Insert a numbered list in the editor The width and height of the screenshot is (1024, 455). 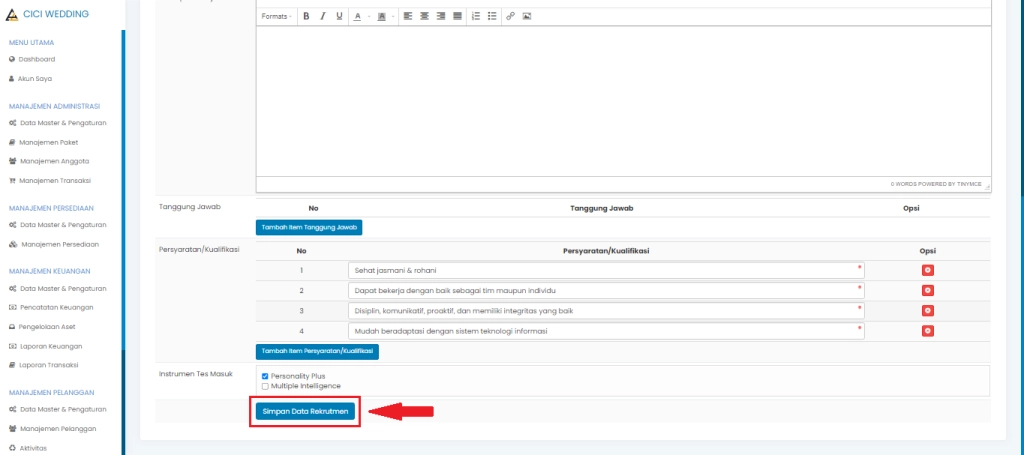coord(475,17)
